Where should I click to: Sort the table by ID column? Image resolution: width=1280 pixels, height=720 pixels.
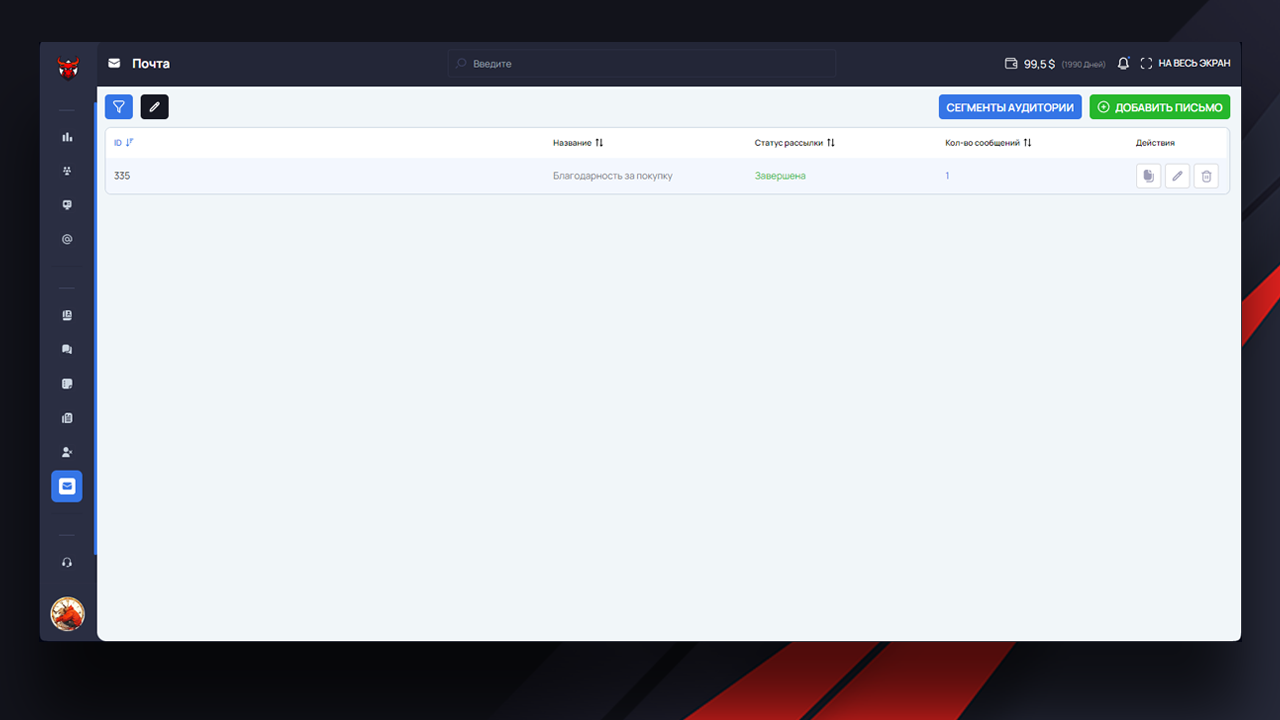click(x=123, y=143)
